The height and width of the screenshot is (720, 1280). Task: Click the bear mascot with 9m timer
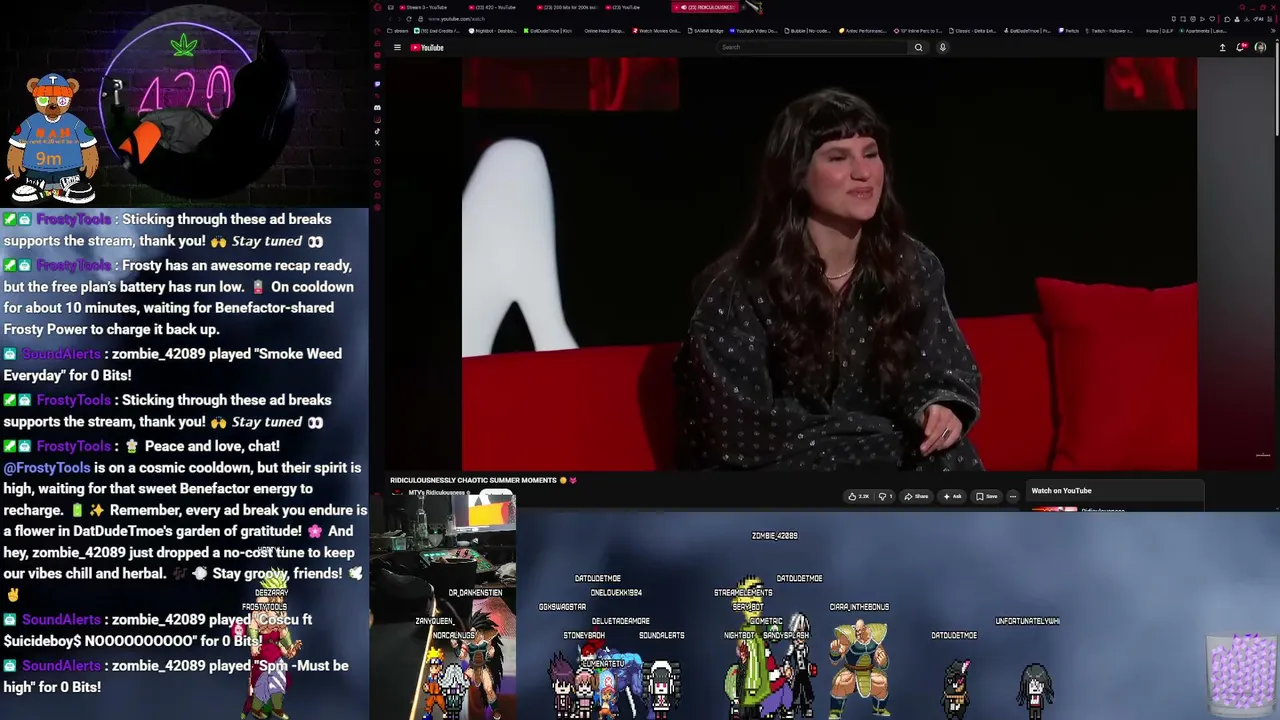click(52, 138)
